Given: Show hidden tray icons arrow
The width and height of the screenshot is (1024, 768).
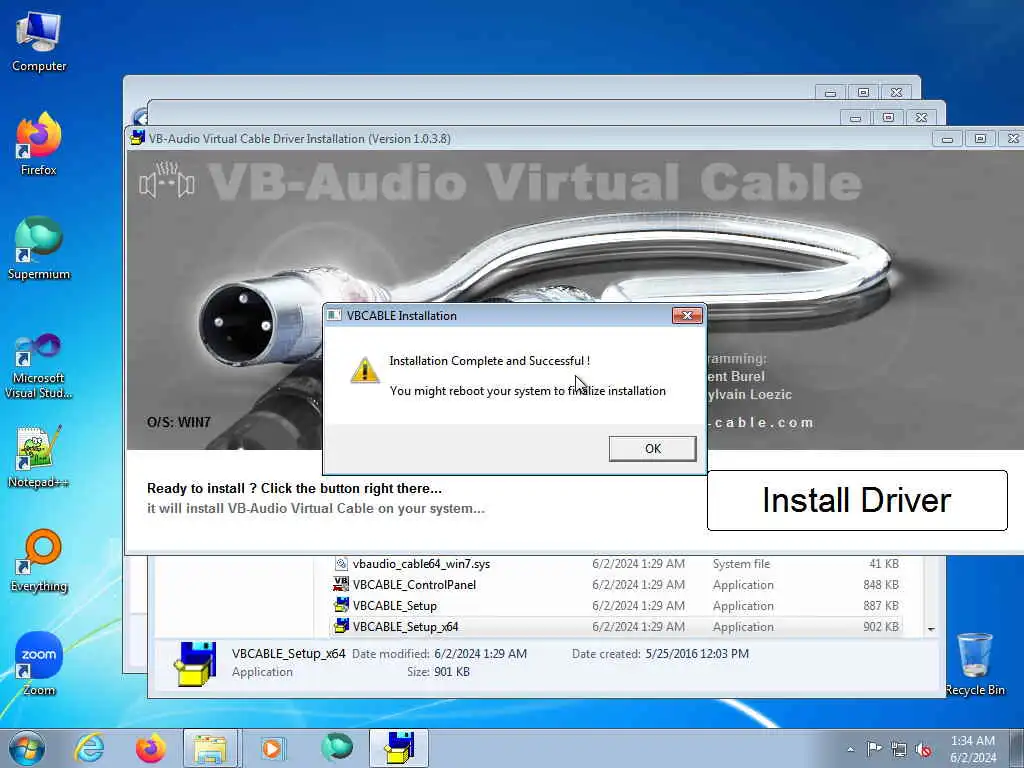Looking at the screenshot, I should click(850, 750).
